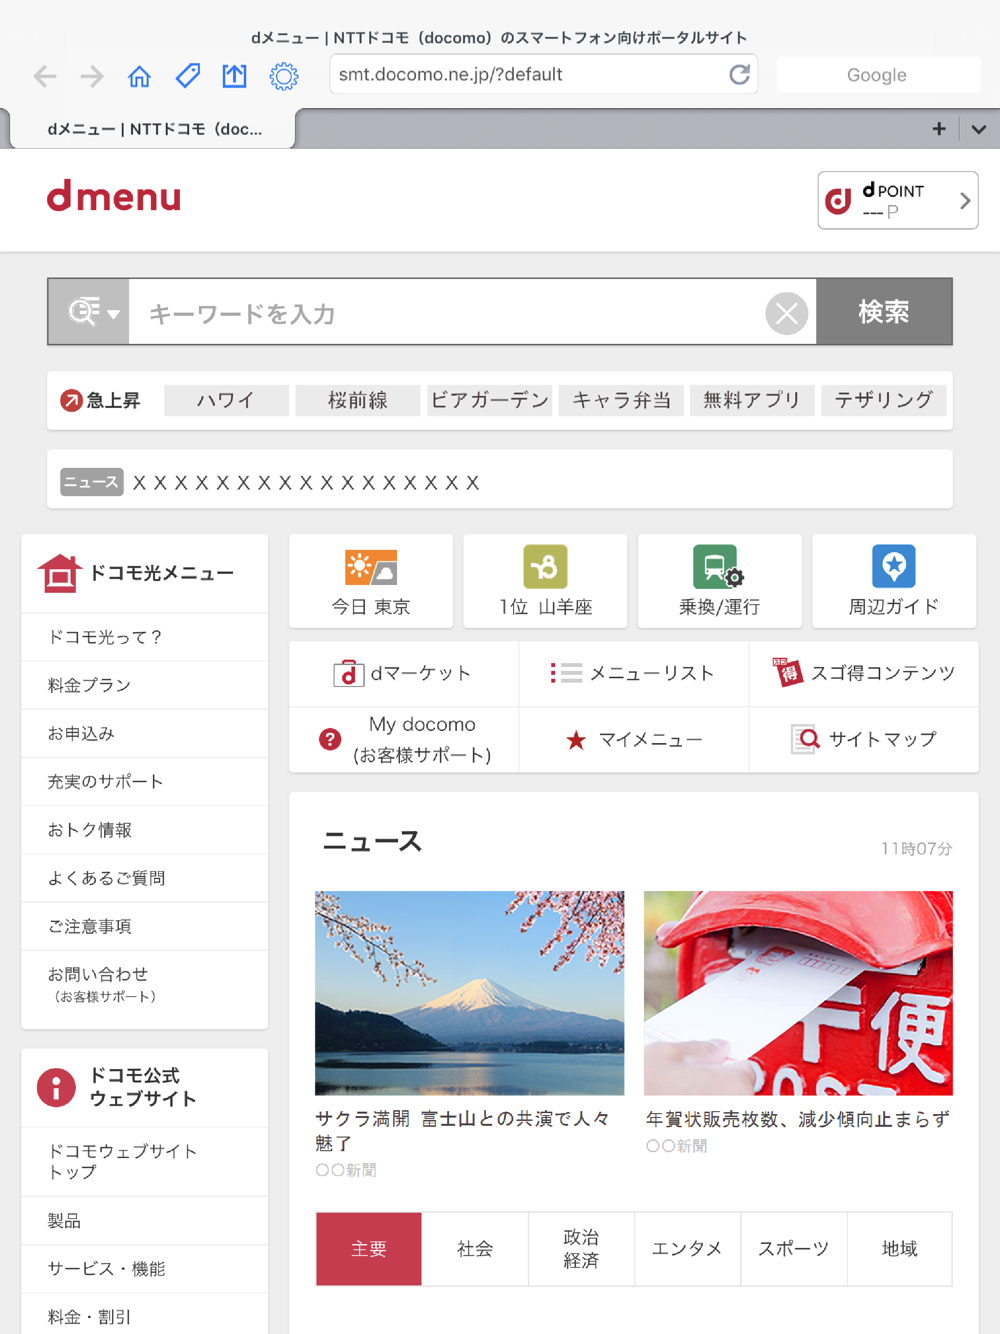Image resolution: width=1000 pixels, height=1334 pixels.
Task: Select trending keyword ビアガーデン
Action: pos(489,400)
